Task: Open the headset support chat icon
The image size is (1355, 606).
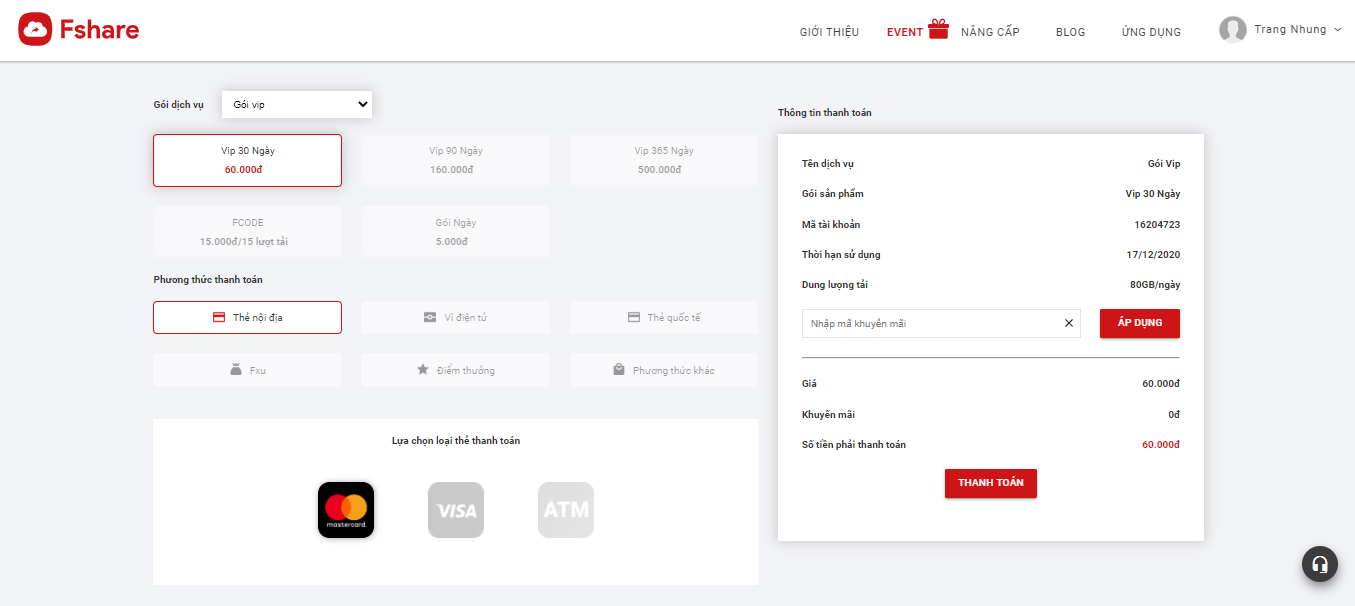Action: tap(1320, 564)
